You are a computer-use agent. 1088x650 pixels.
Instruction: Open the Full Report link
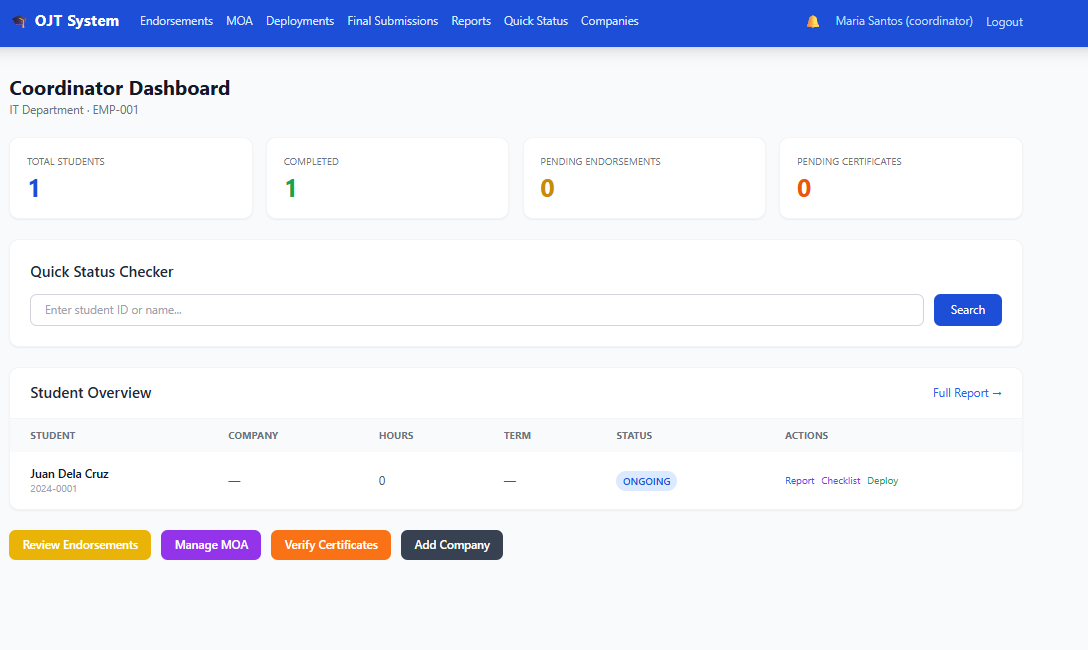coord(967,393)
